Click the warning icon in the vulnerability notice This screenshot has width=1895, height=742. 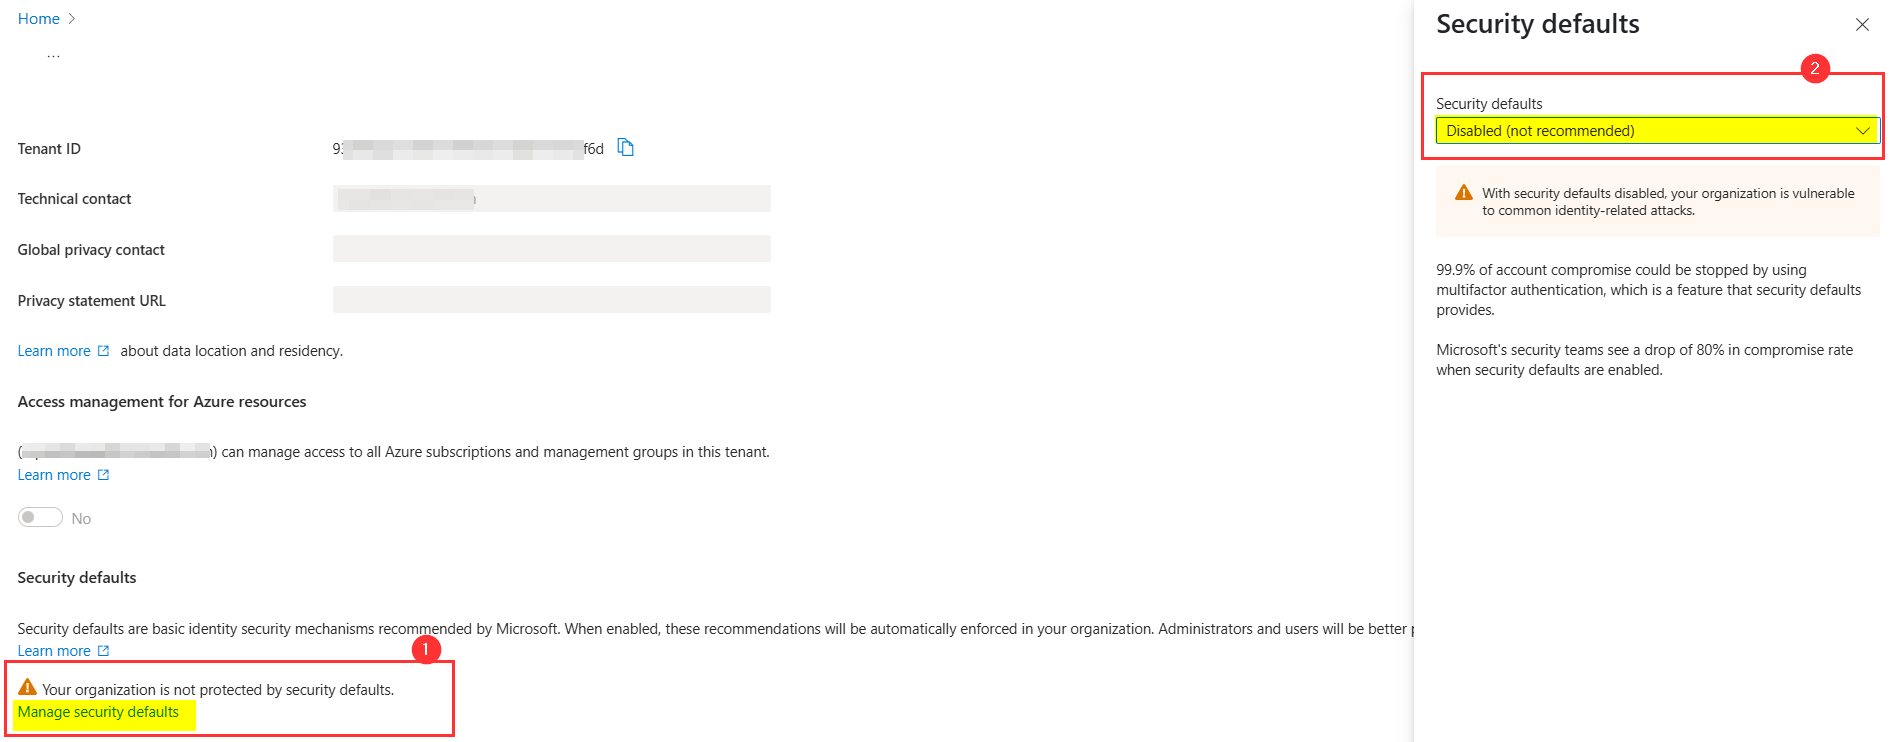coord(1463,192)
